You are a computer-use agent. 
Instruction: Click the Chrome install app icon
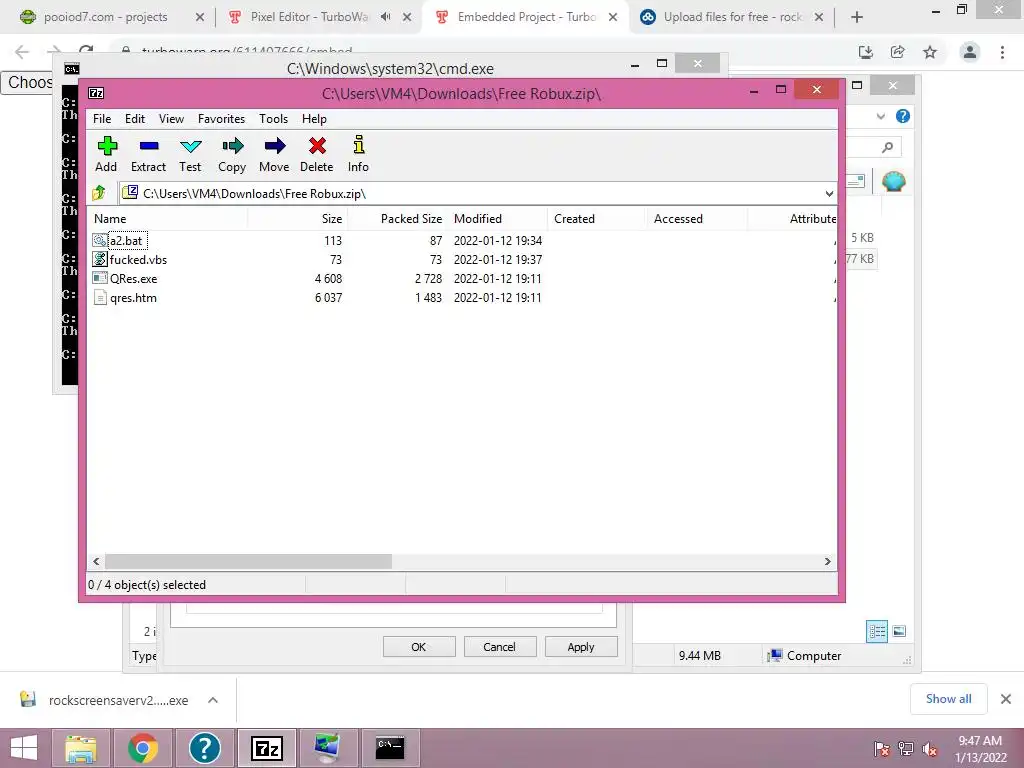click(866, 52)
